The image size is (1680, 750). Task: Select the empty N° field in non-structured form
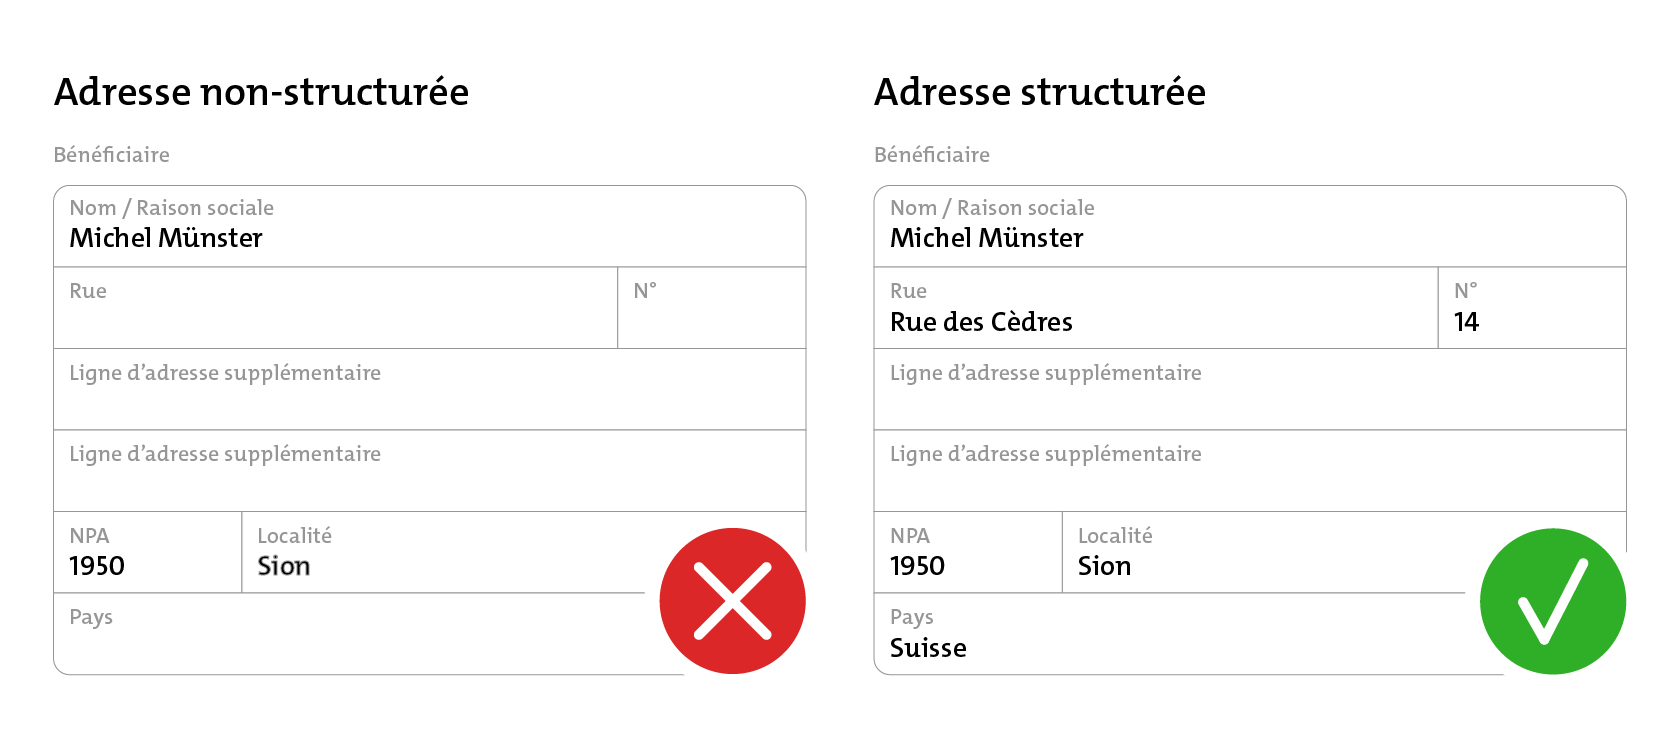[x=712, y=308]
